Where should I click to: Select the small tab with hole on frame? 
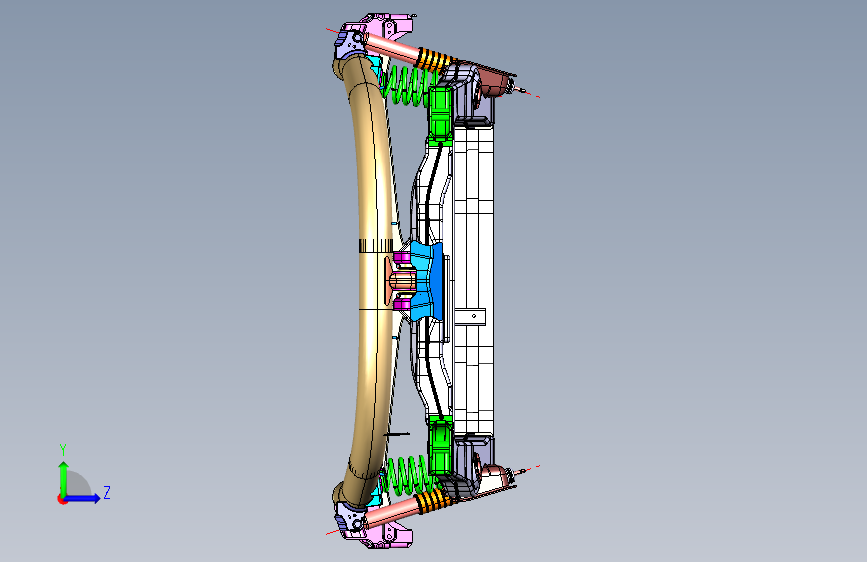471,316
